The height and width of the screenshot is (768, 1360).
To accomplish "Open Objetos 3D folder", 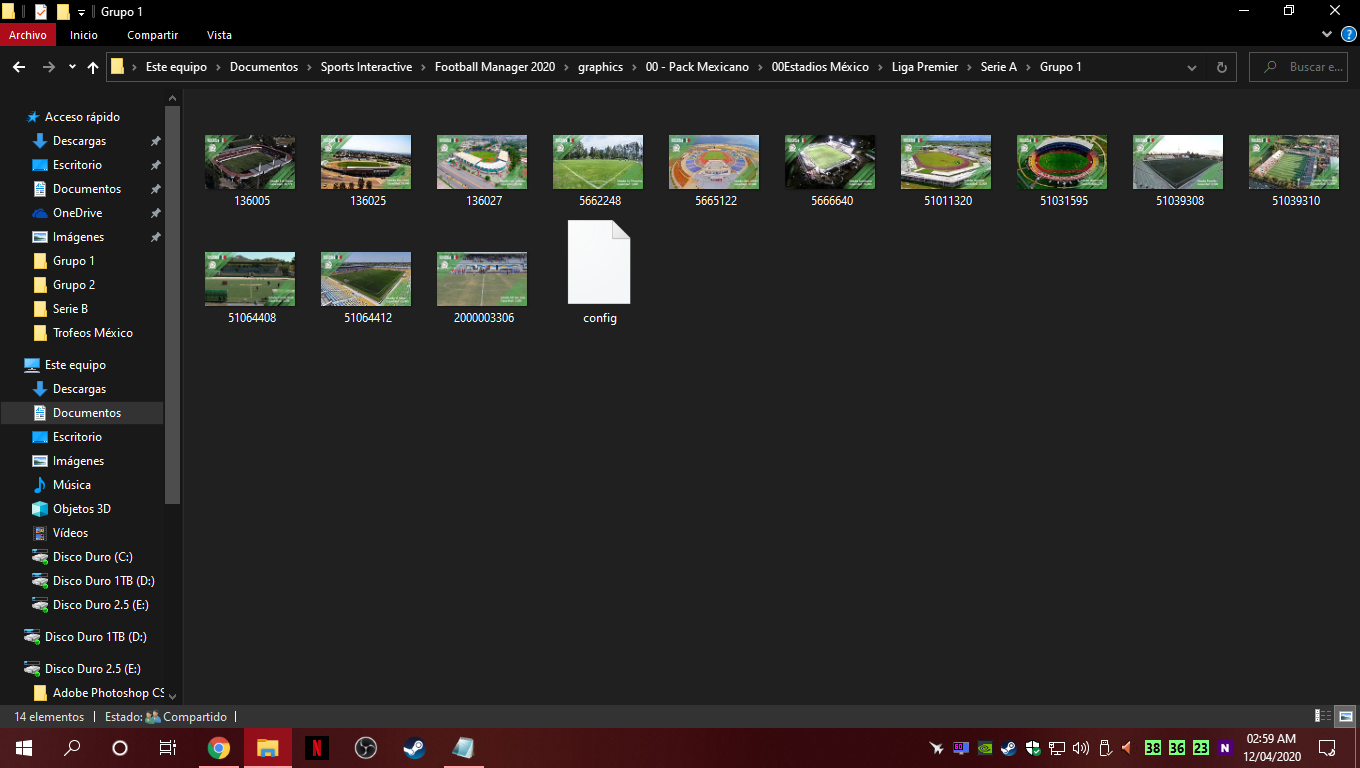I will point(82,509).
